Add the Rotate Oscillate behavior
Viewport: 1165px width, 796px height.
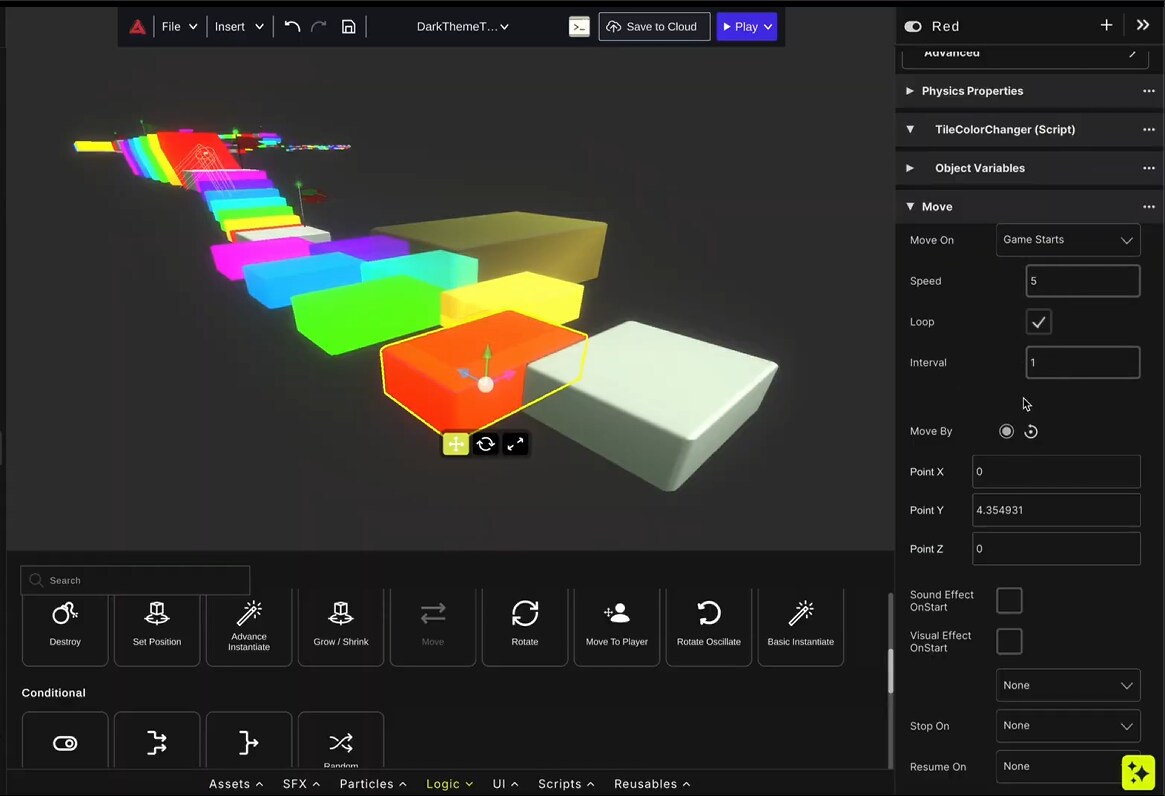[709, 625]
